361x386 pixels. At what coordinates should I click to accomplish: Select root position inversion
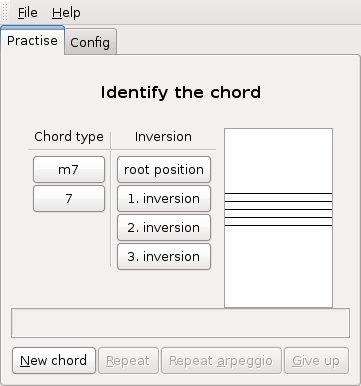pyautogui.click(x=164, y=170)
